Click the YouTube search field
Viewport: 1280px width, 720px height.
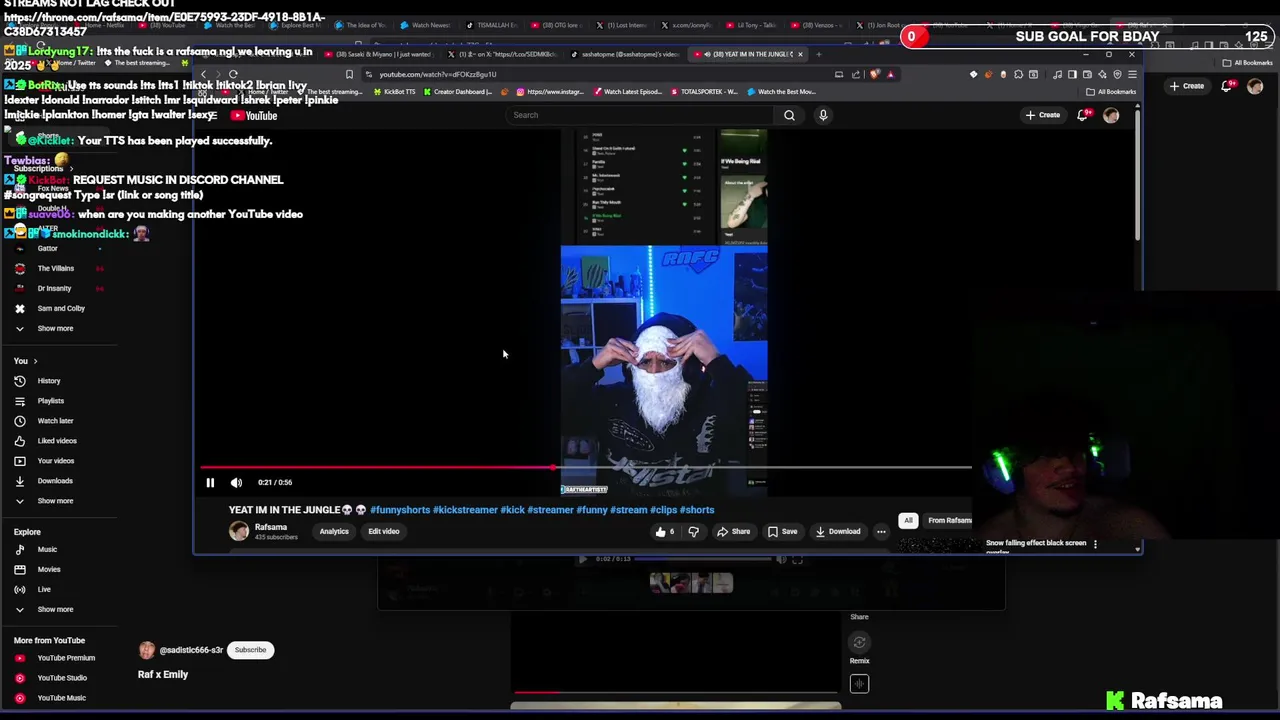pyautogui.click(x=640, y=115)
